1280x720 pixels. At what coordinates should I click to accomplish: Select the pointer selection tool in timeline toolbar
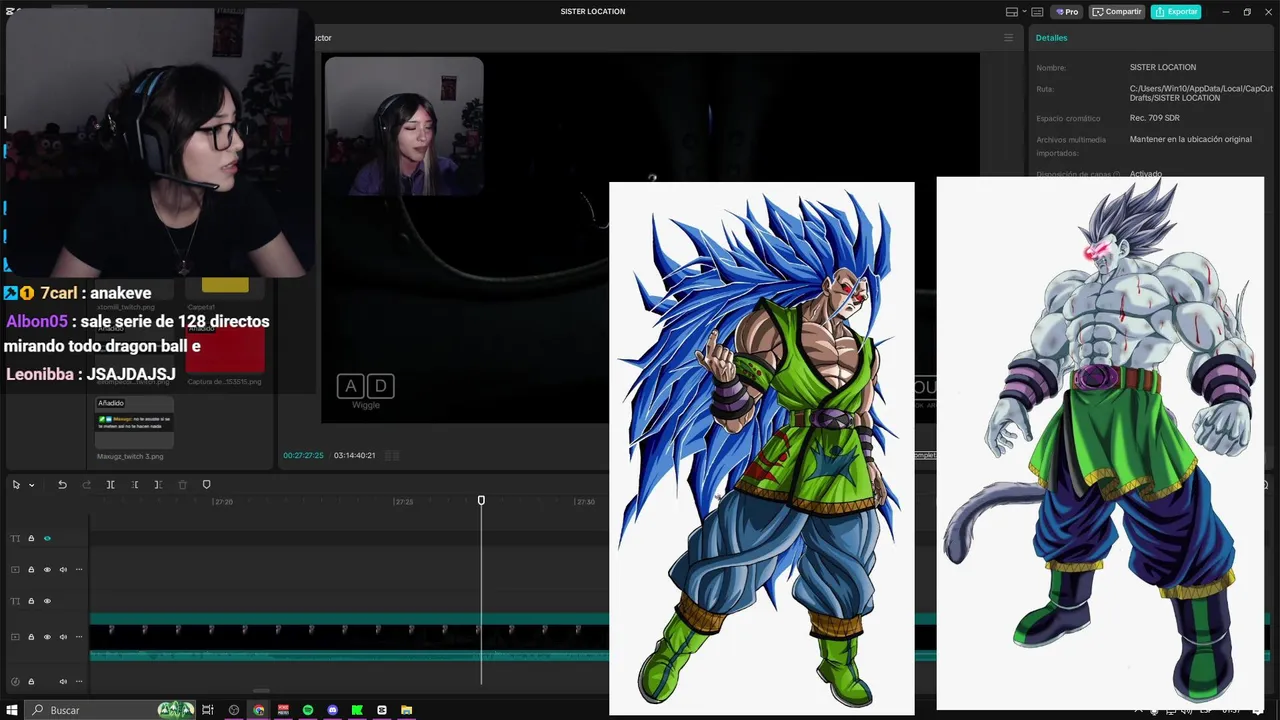[x=16, y=485]
